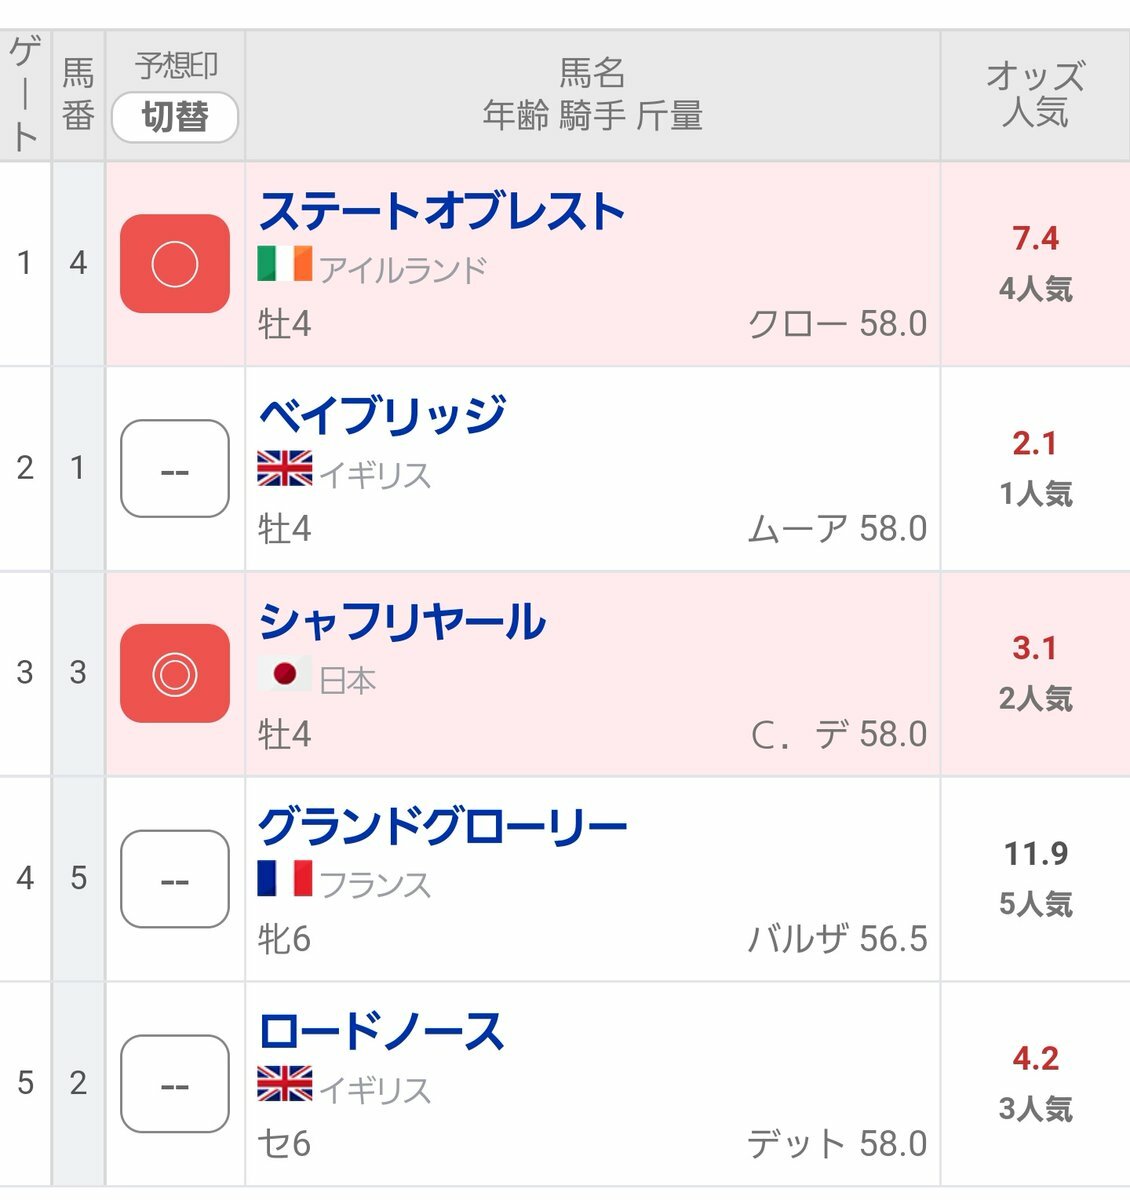This screenshot has width=1130, height=1200.
Task: Click the 切替 prediction mark switch button
Action: coord(175,117)
